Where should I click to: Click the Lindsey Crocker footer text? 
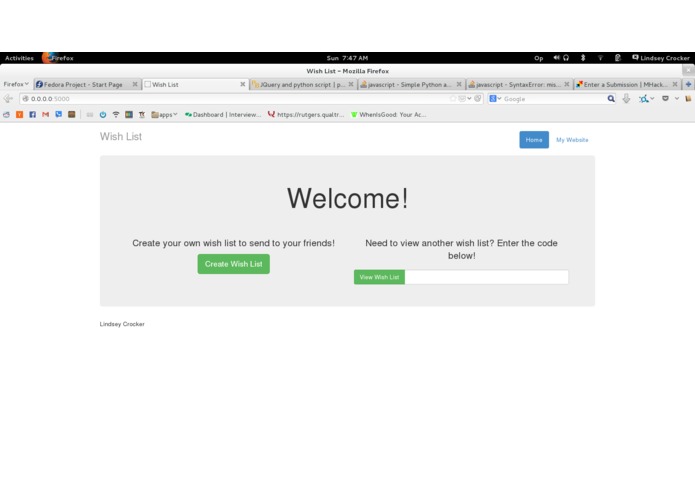pos(122,324)
